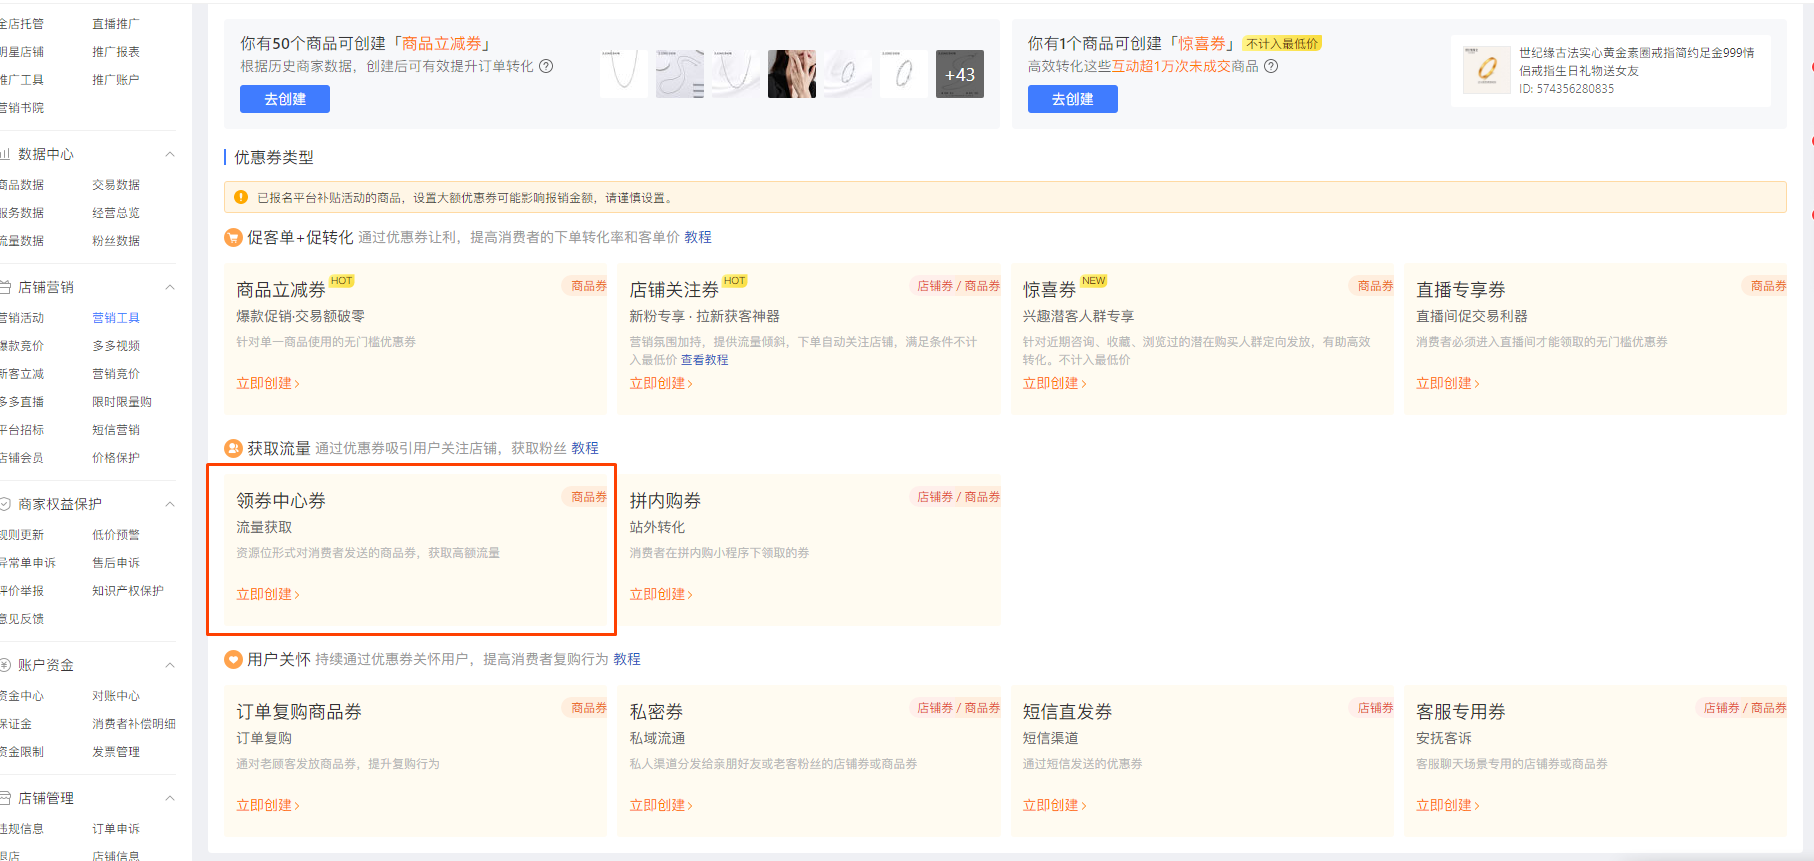1814x861 pixels.
Task: Open 限时限量购 in the sidebar
Action: click(x=122, y=402)
